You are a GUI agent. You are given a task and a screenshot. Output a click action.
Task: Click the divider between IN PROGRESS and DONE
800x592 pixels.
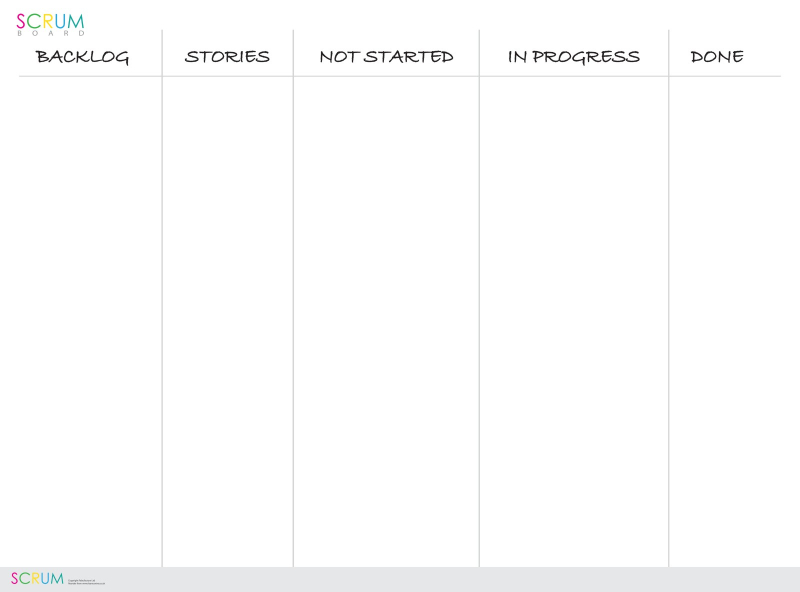click(x=669, y=300)
